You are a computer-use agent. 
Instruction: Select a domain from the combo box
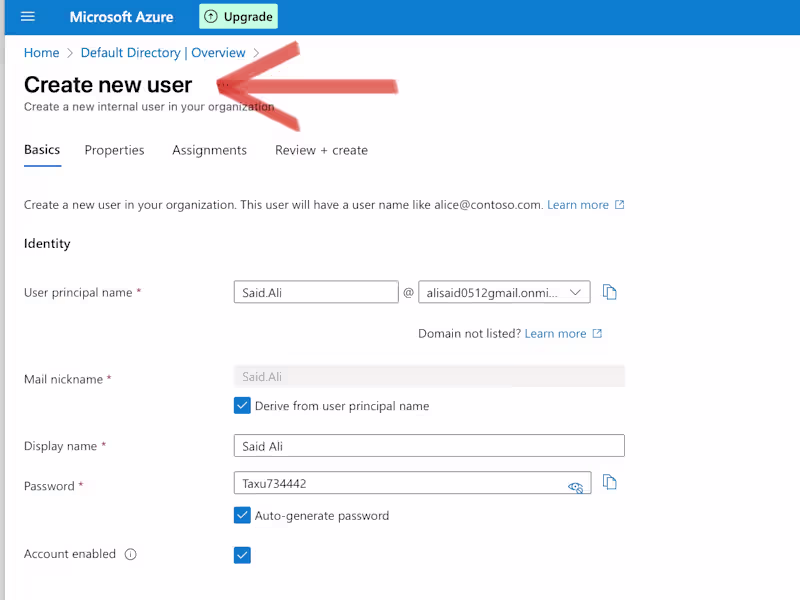504,291
